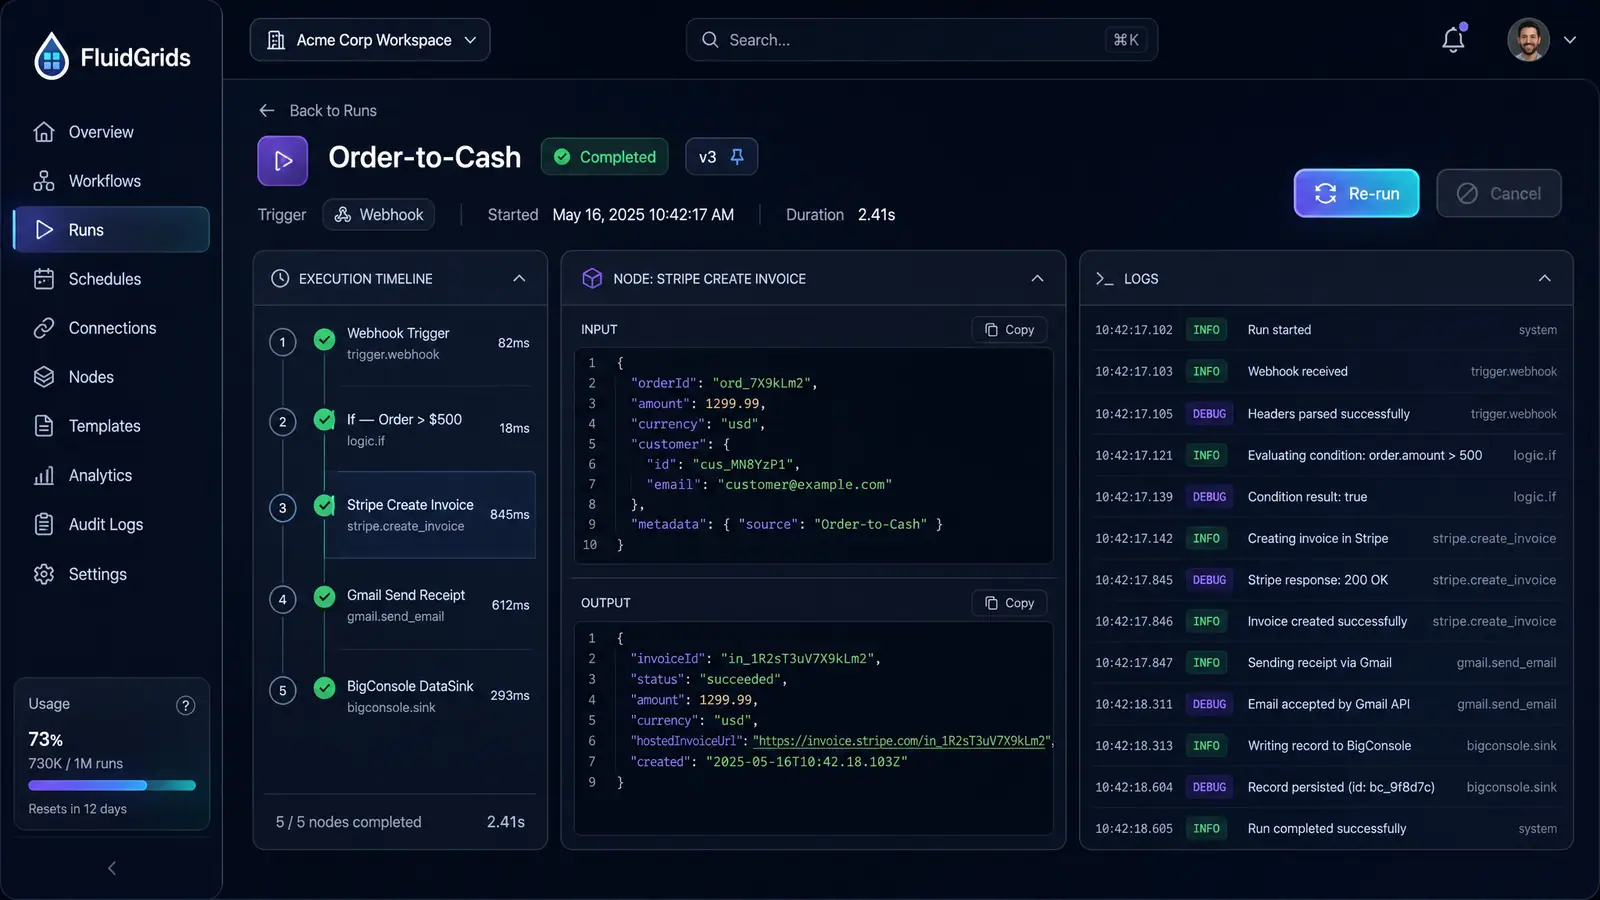The height and width of the screenshot is (900, 1600).
Task: Click the Analytics bar chart icon
Action: [x=44, y=475]
